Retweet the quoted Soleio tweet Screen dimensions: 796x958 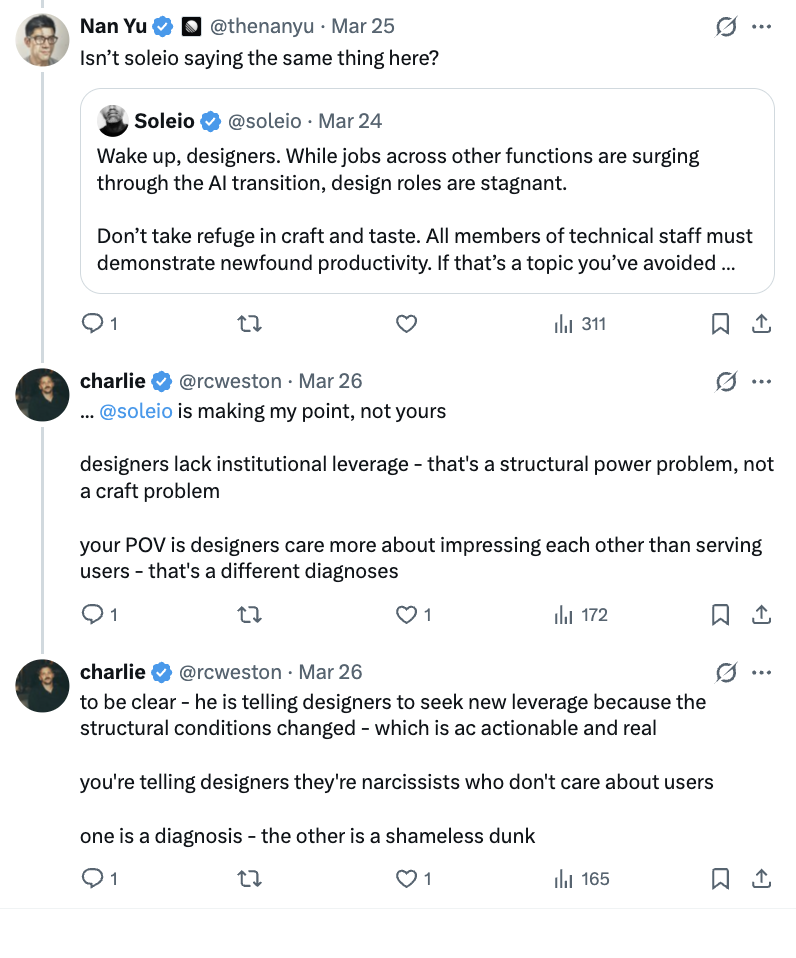pos(249,323)
